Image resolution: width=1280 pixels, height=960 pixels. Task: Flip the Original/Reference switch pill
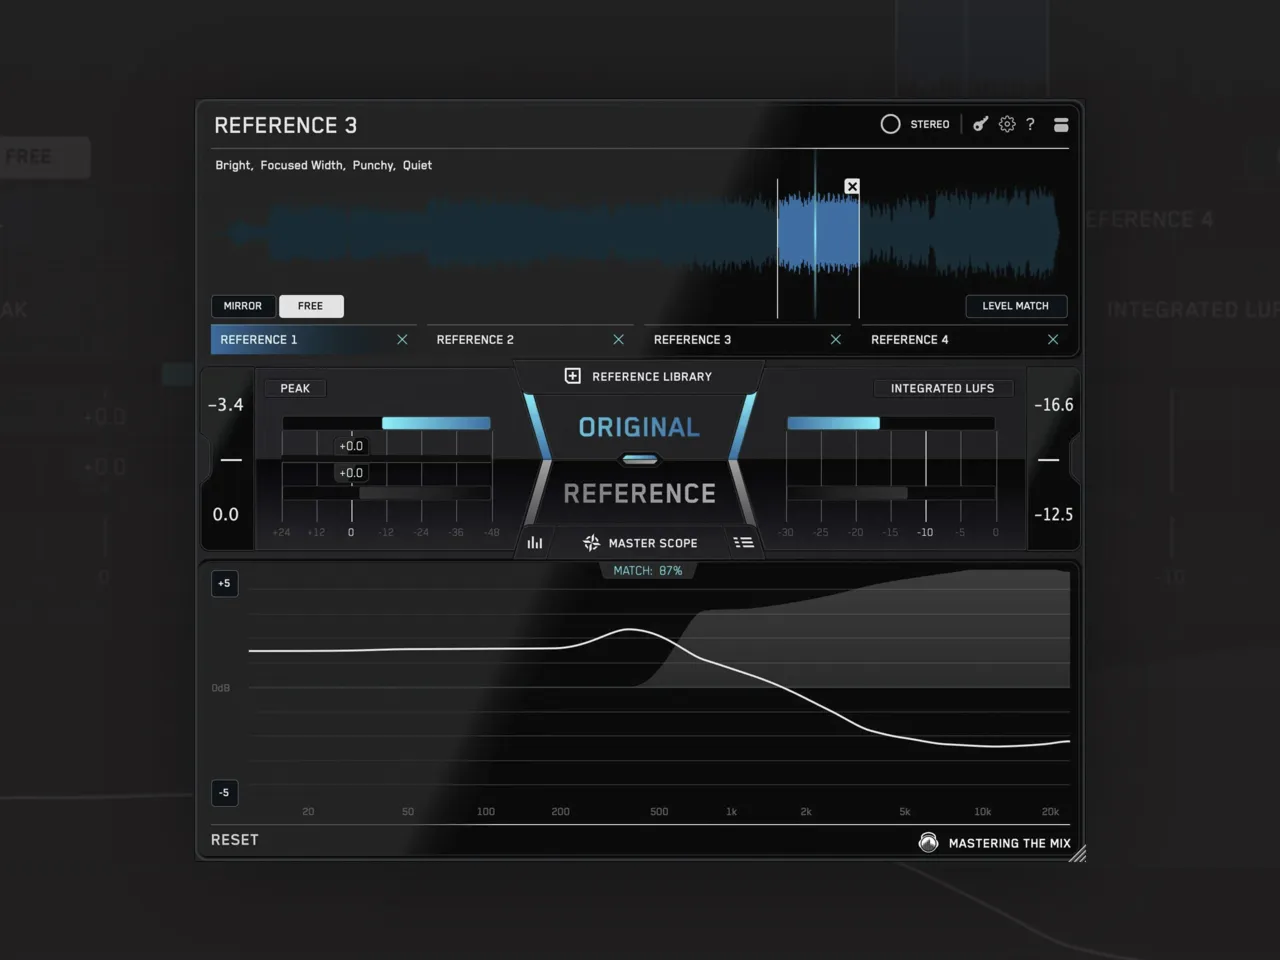[x=640, y=460]
